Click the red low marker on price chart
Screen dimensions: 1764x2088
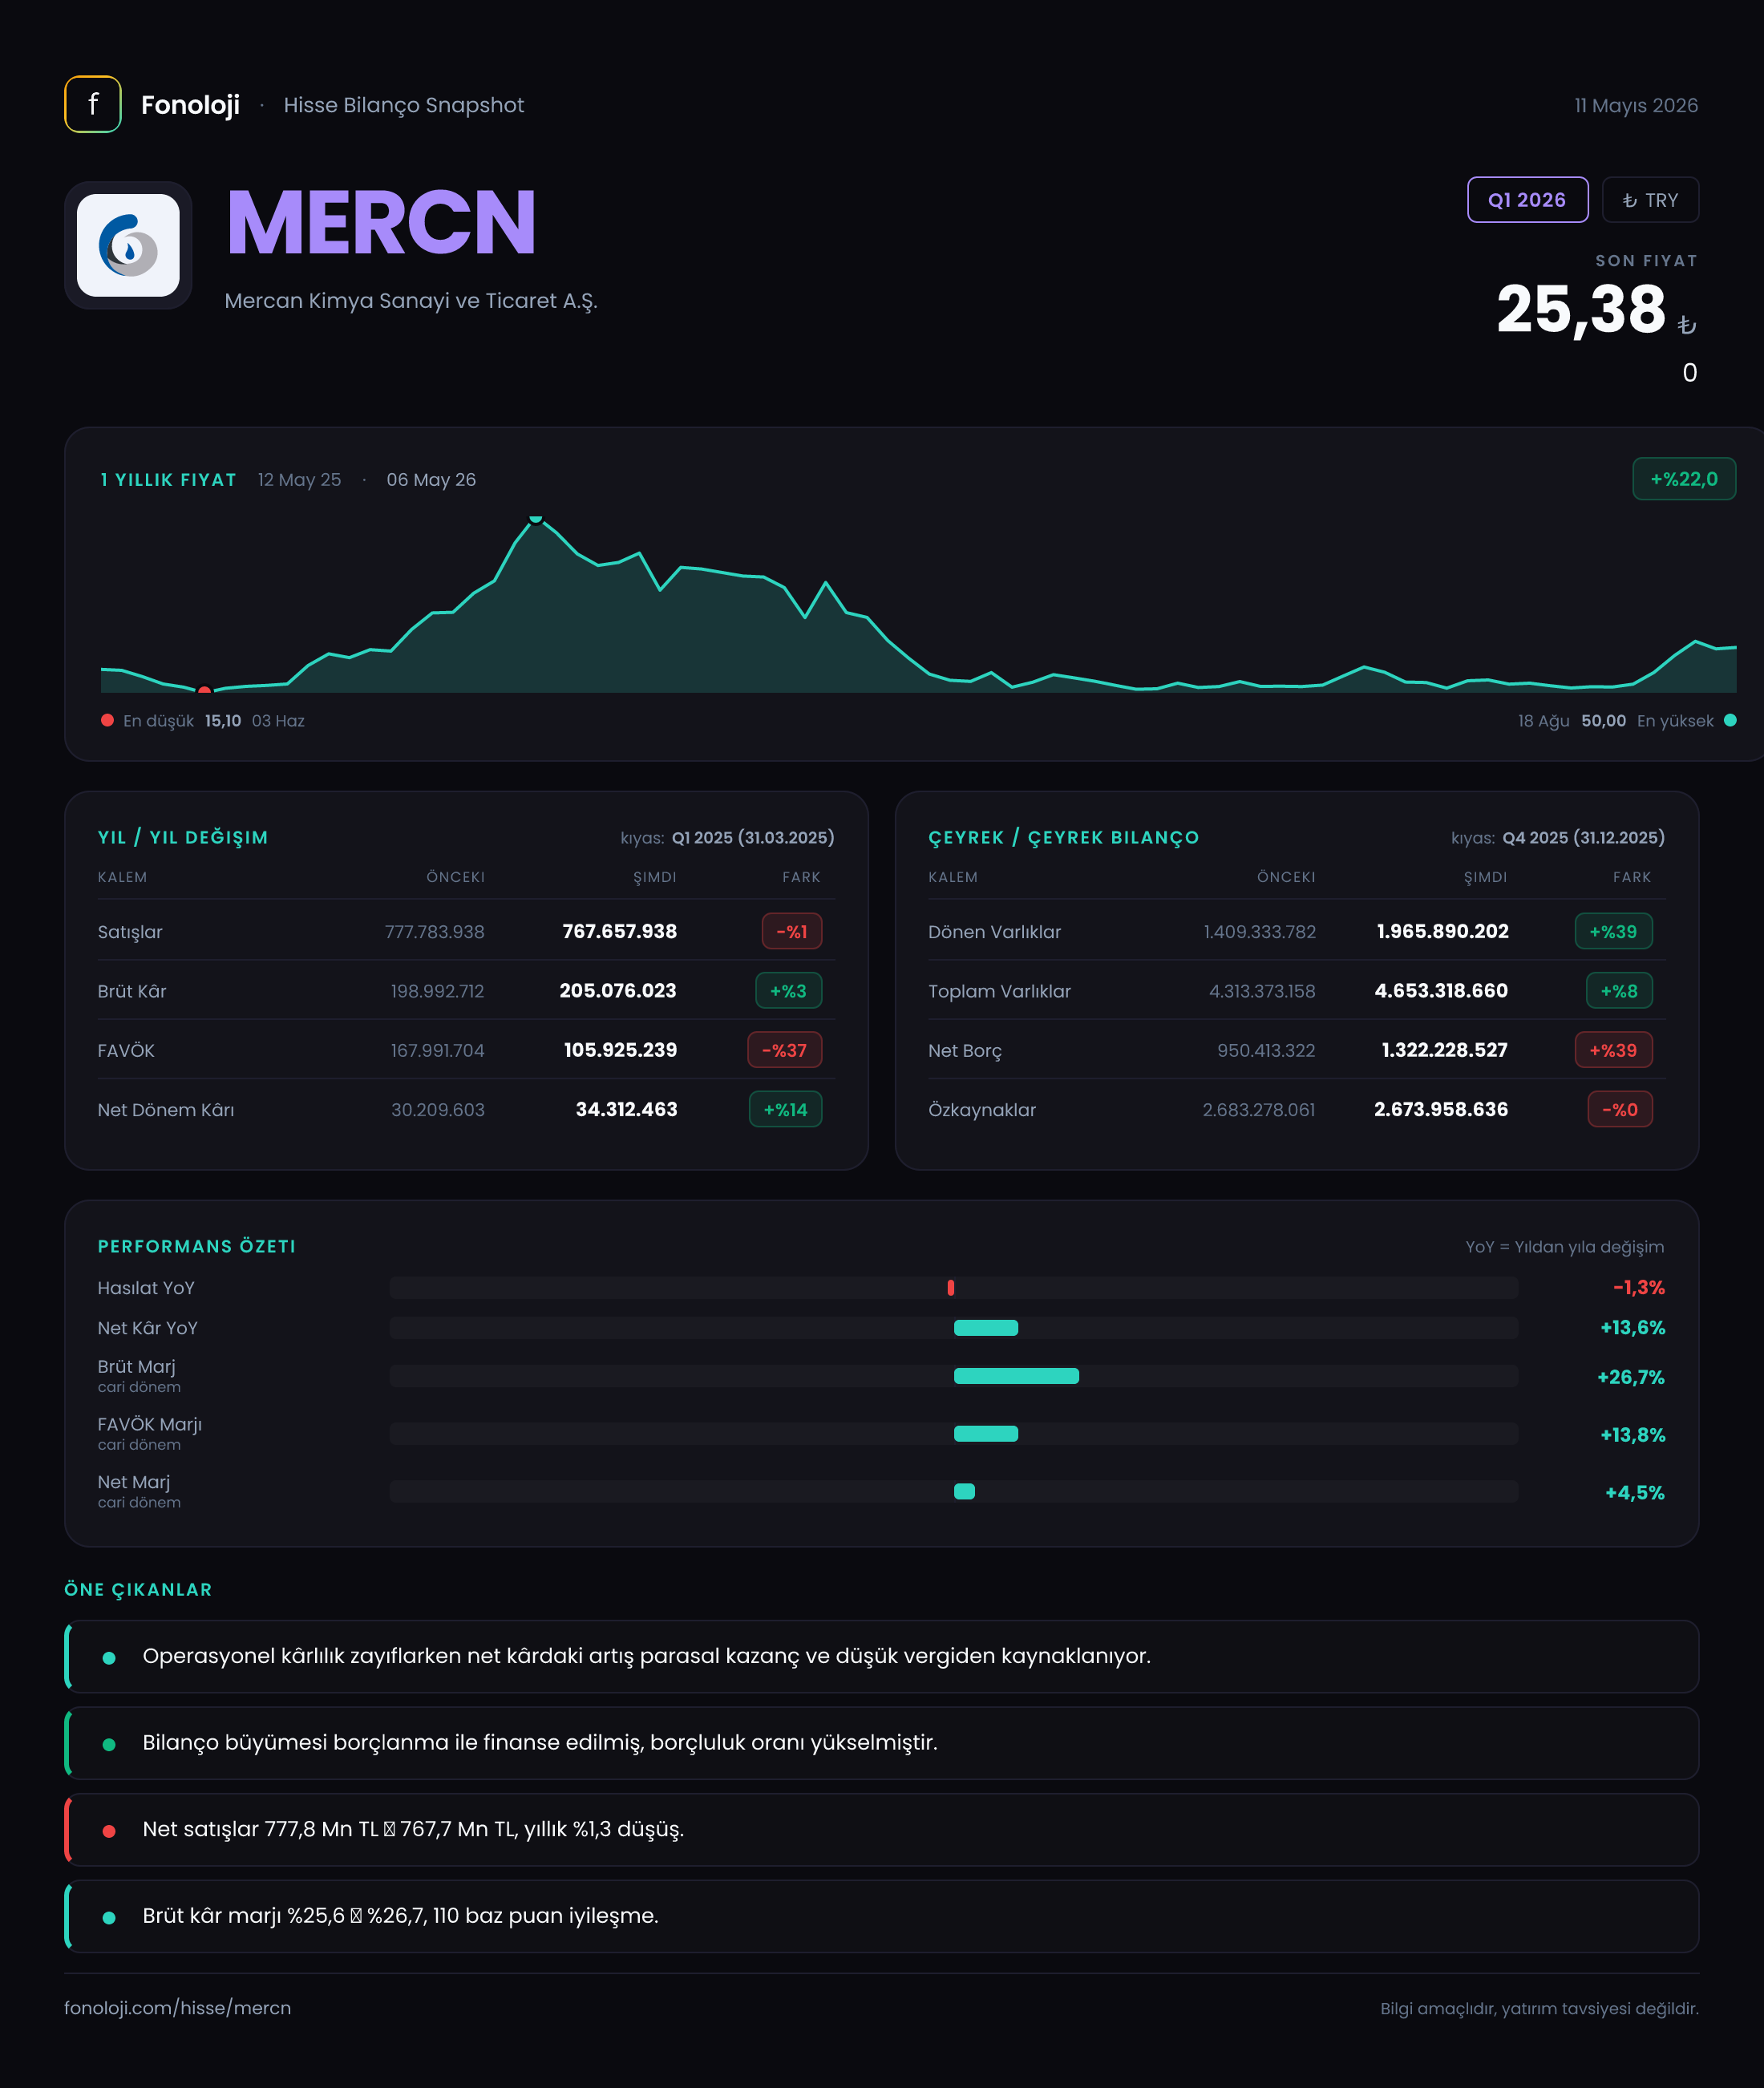coord(204,690)
